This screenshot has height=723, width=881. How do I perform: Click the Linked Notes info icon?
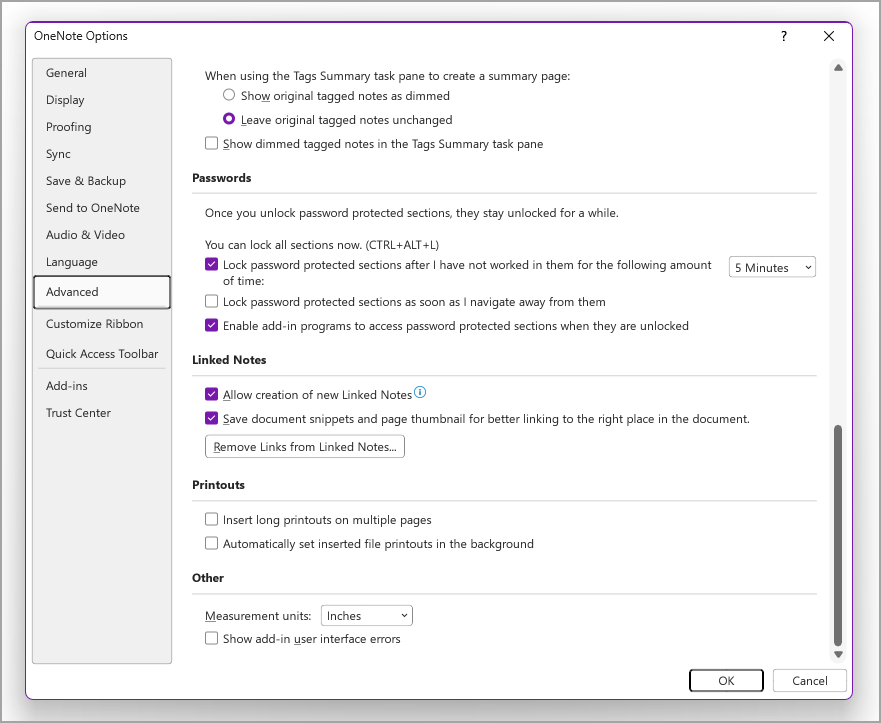(x=419, y=393)
